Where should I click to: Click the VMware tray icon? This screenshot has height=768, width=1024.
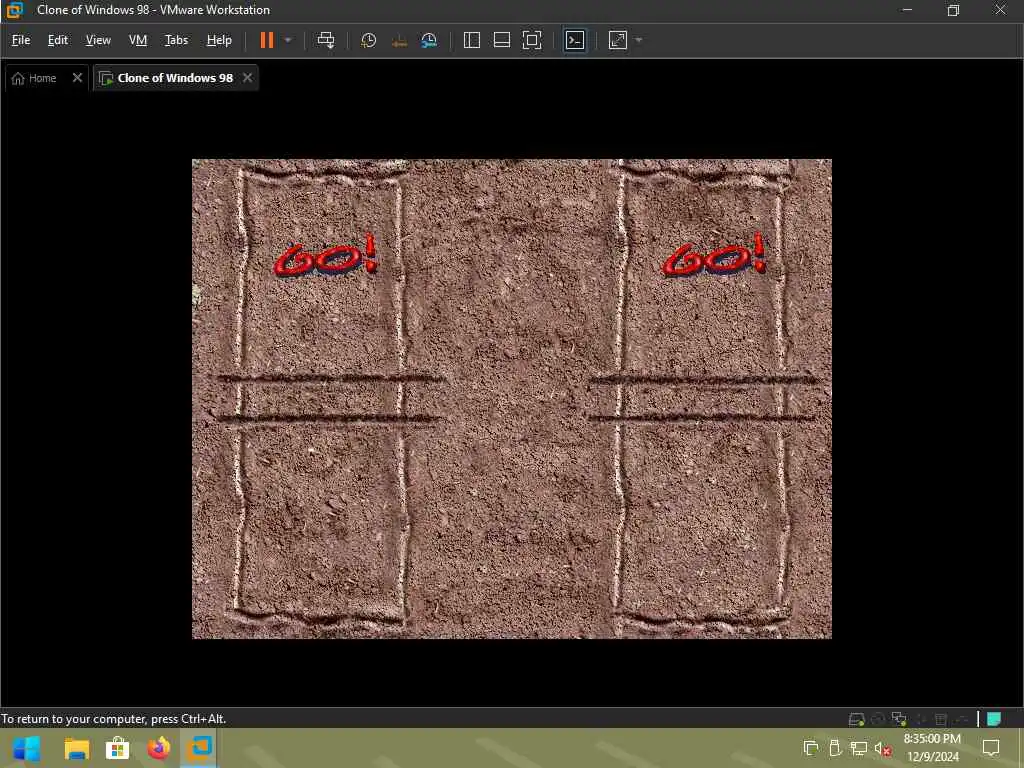pyautogui.click(x=811, y=748)
